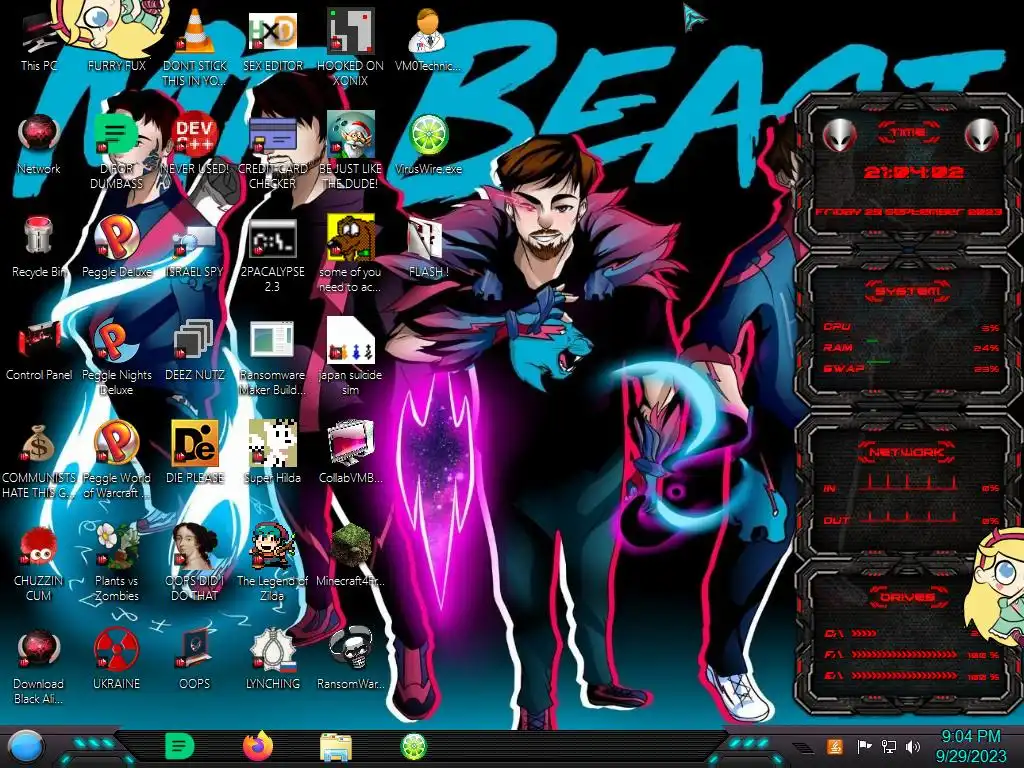This screenshot has width=1024, height=768.
Task: Open the VLC cone DONT STICK shortcut
Action: pos(195,47)
